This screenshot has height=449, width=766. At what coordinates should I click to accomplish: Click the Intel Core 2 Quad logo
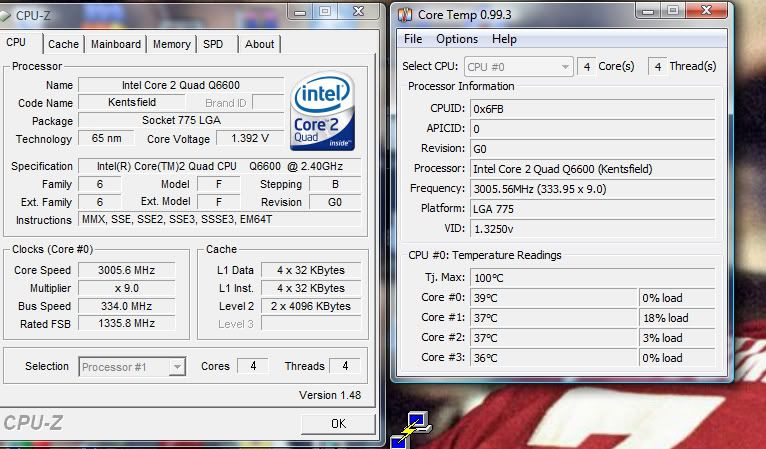click(x=322, y=111)
